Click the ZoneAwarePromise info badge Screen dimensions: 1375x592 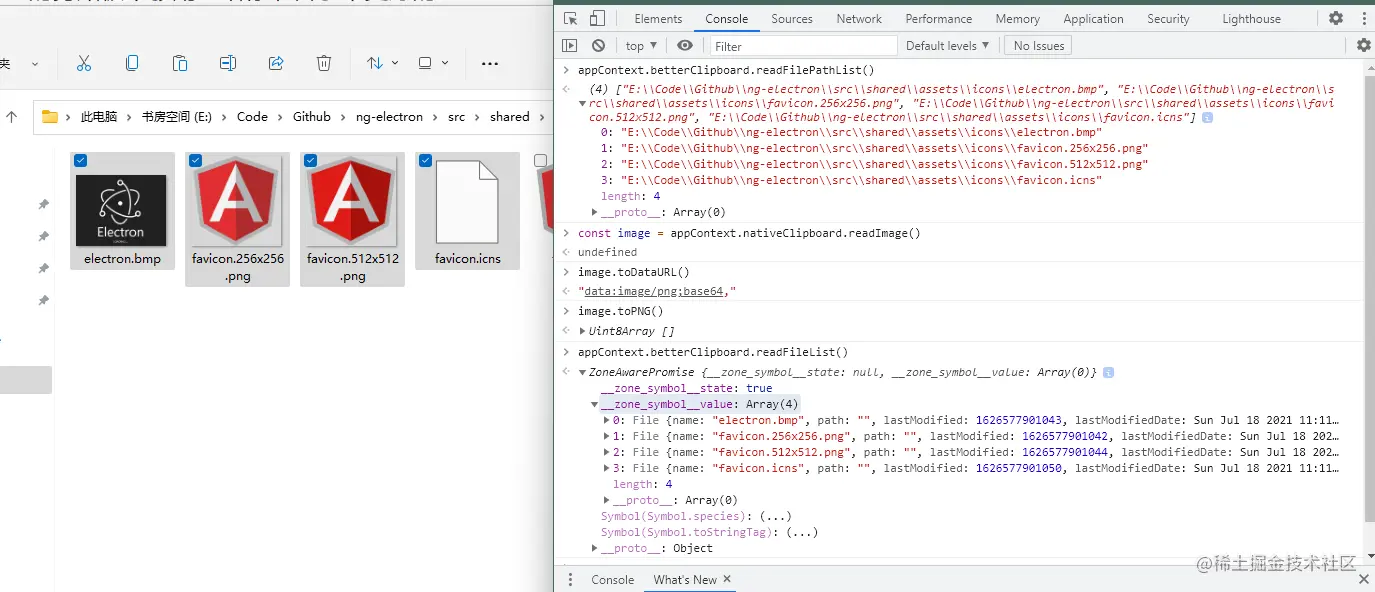pos(1109,373)
